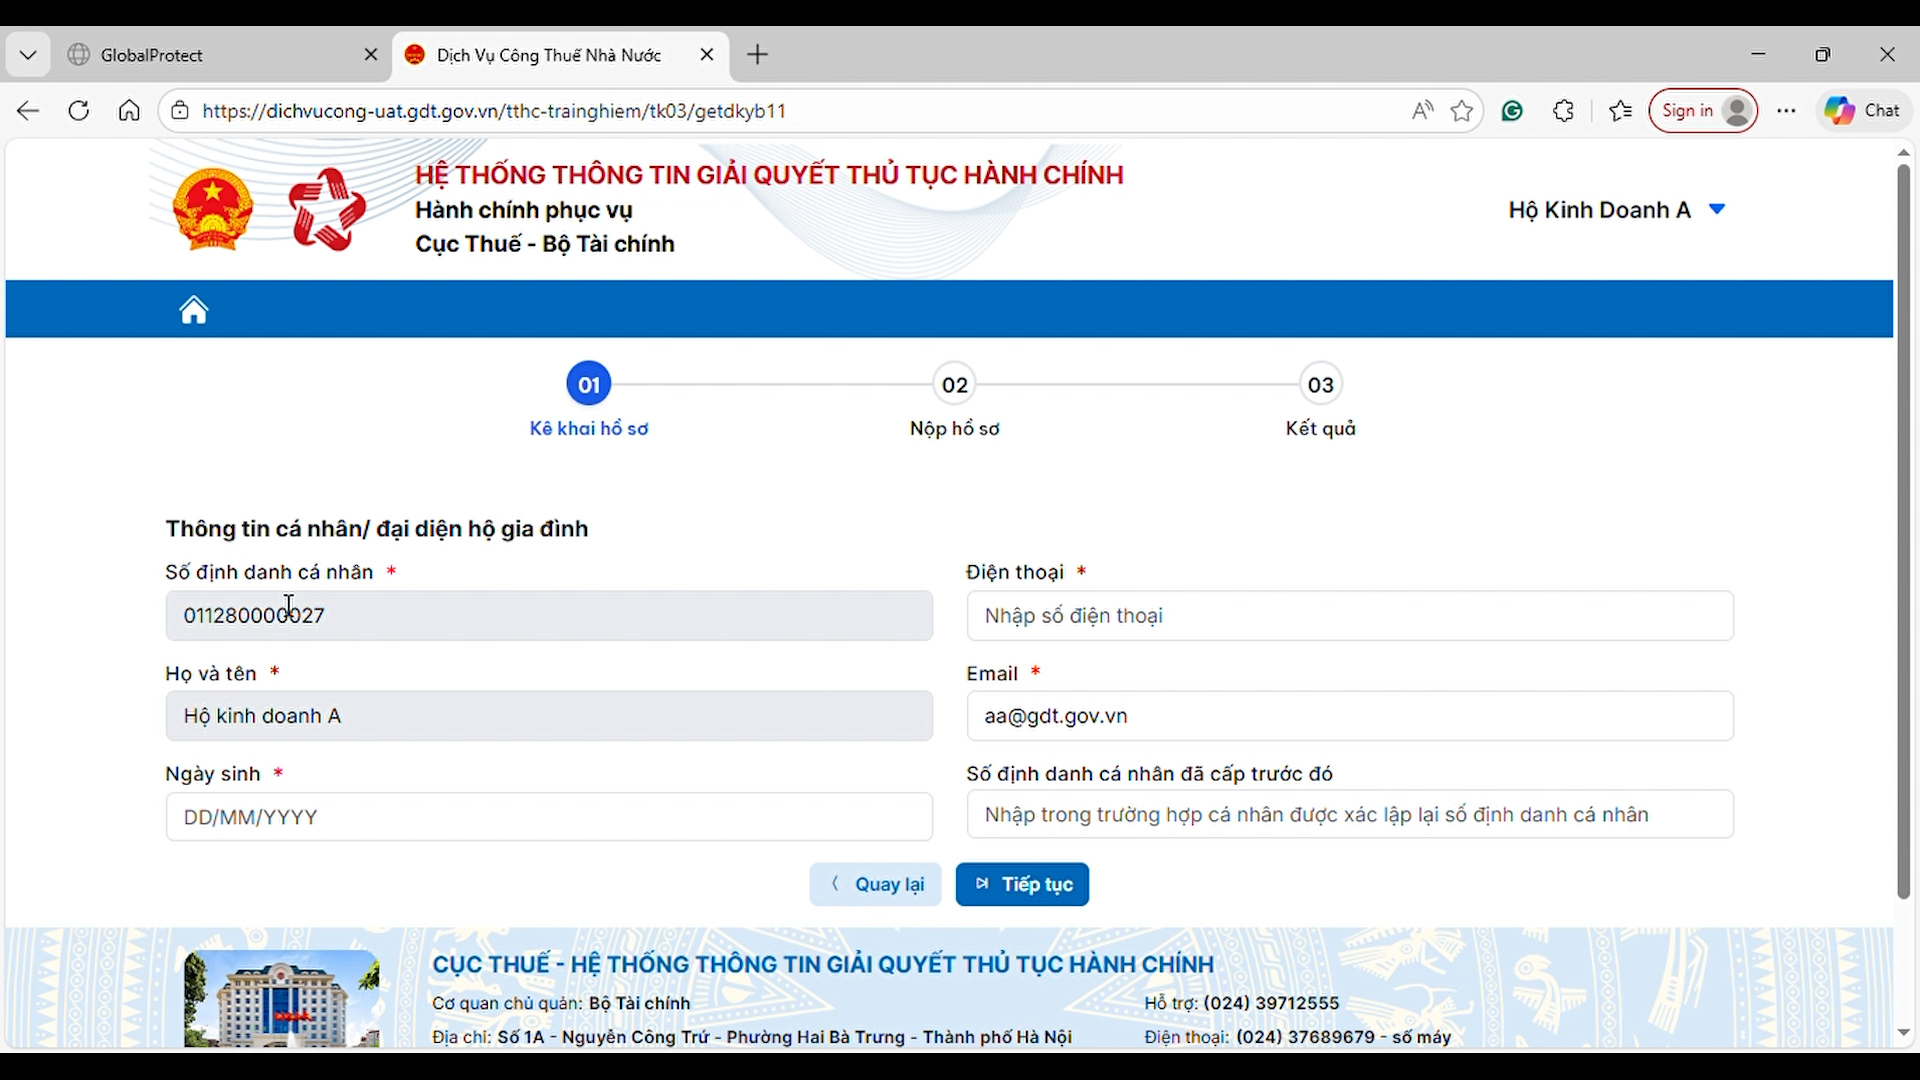Viewport: 1920px width, 1080px height.
Task: Activate Read aloud for this page
Action: [1422, 110]
